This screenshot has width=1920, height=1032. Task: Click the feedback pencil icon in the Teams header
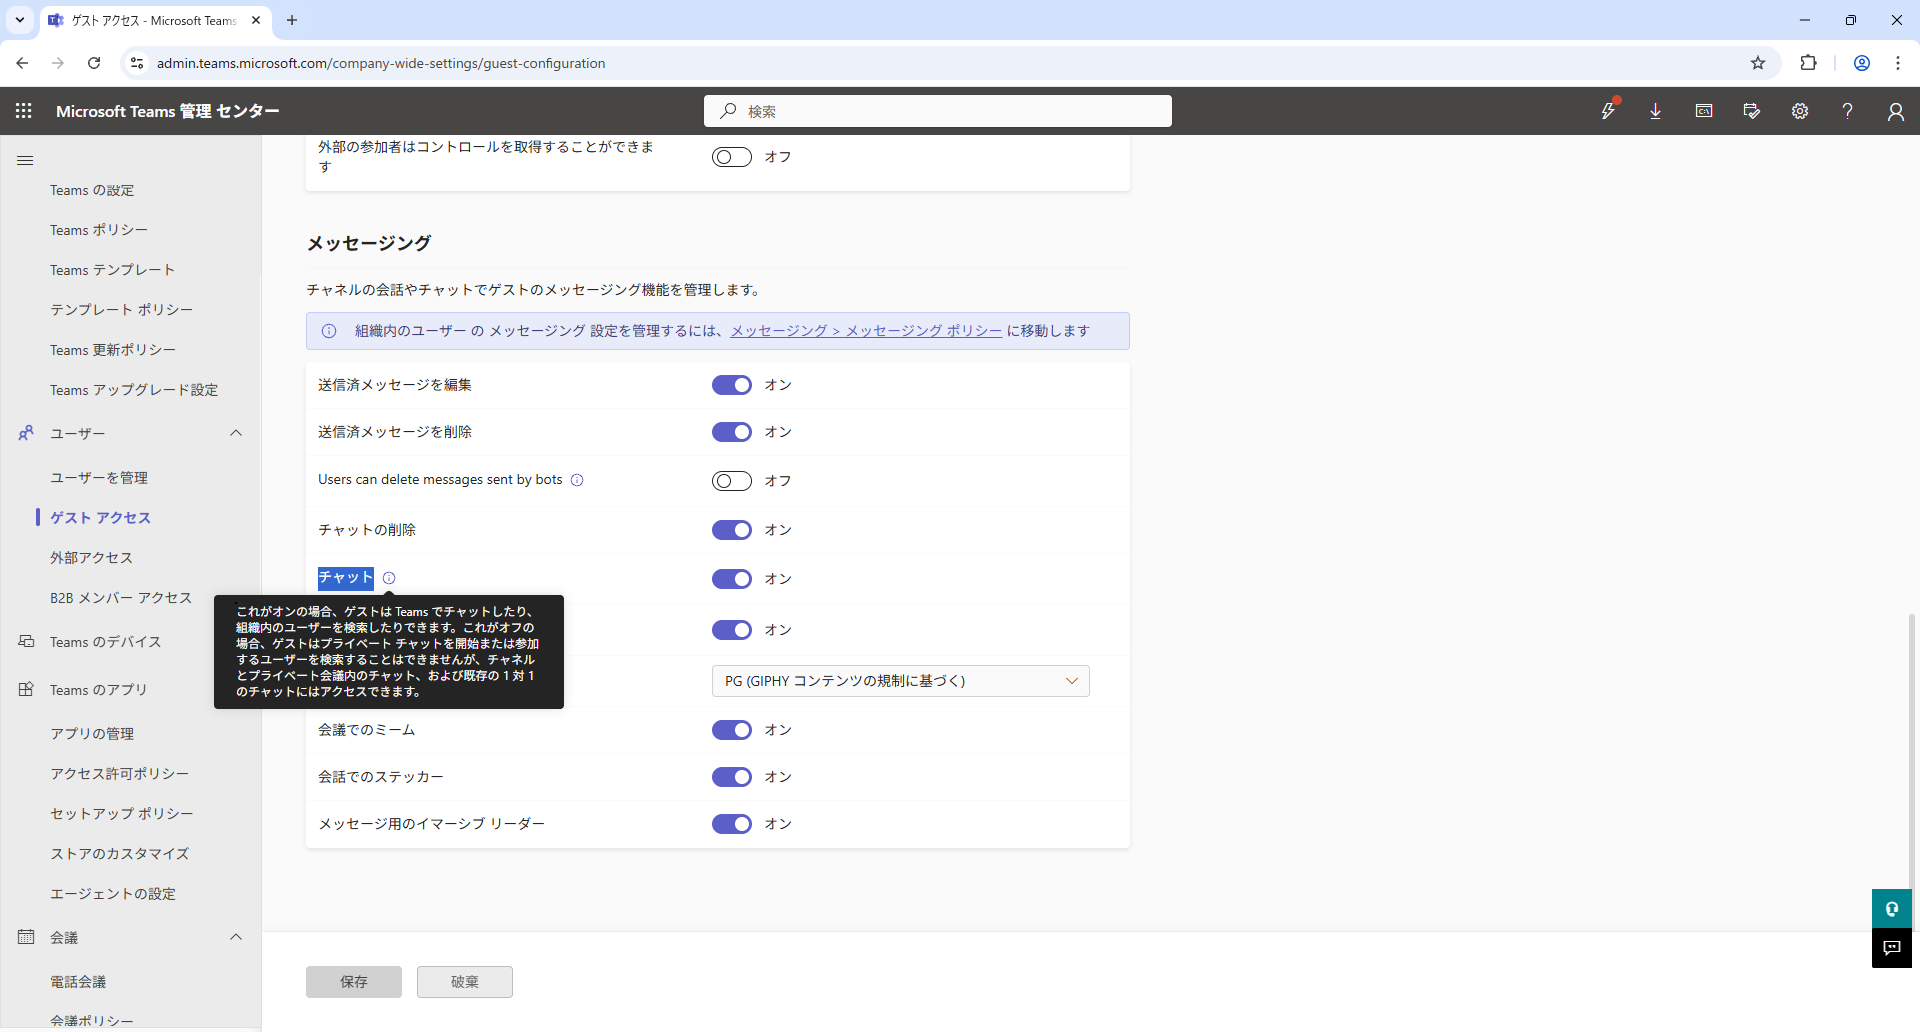click(1752, 111)
